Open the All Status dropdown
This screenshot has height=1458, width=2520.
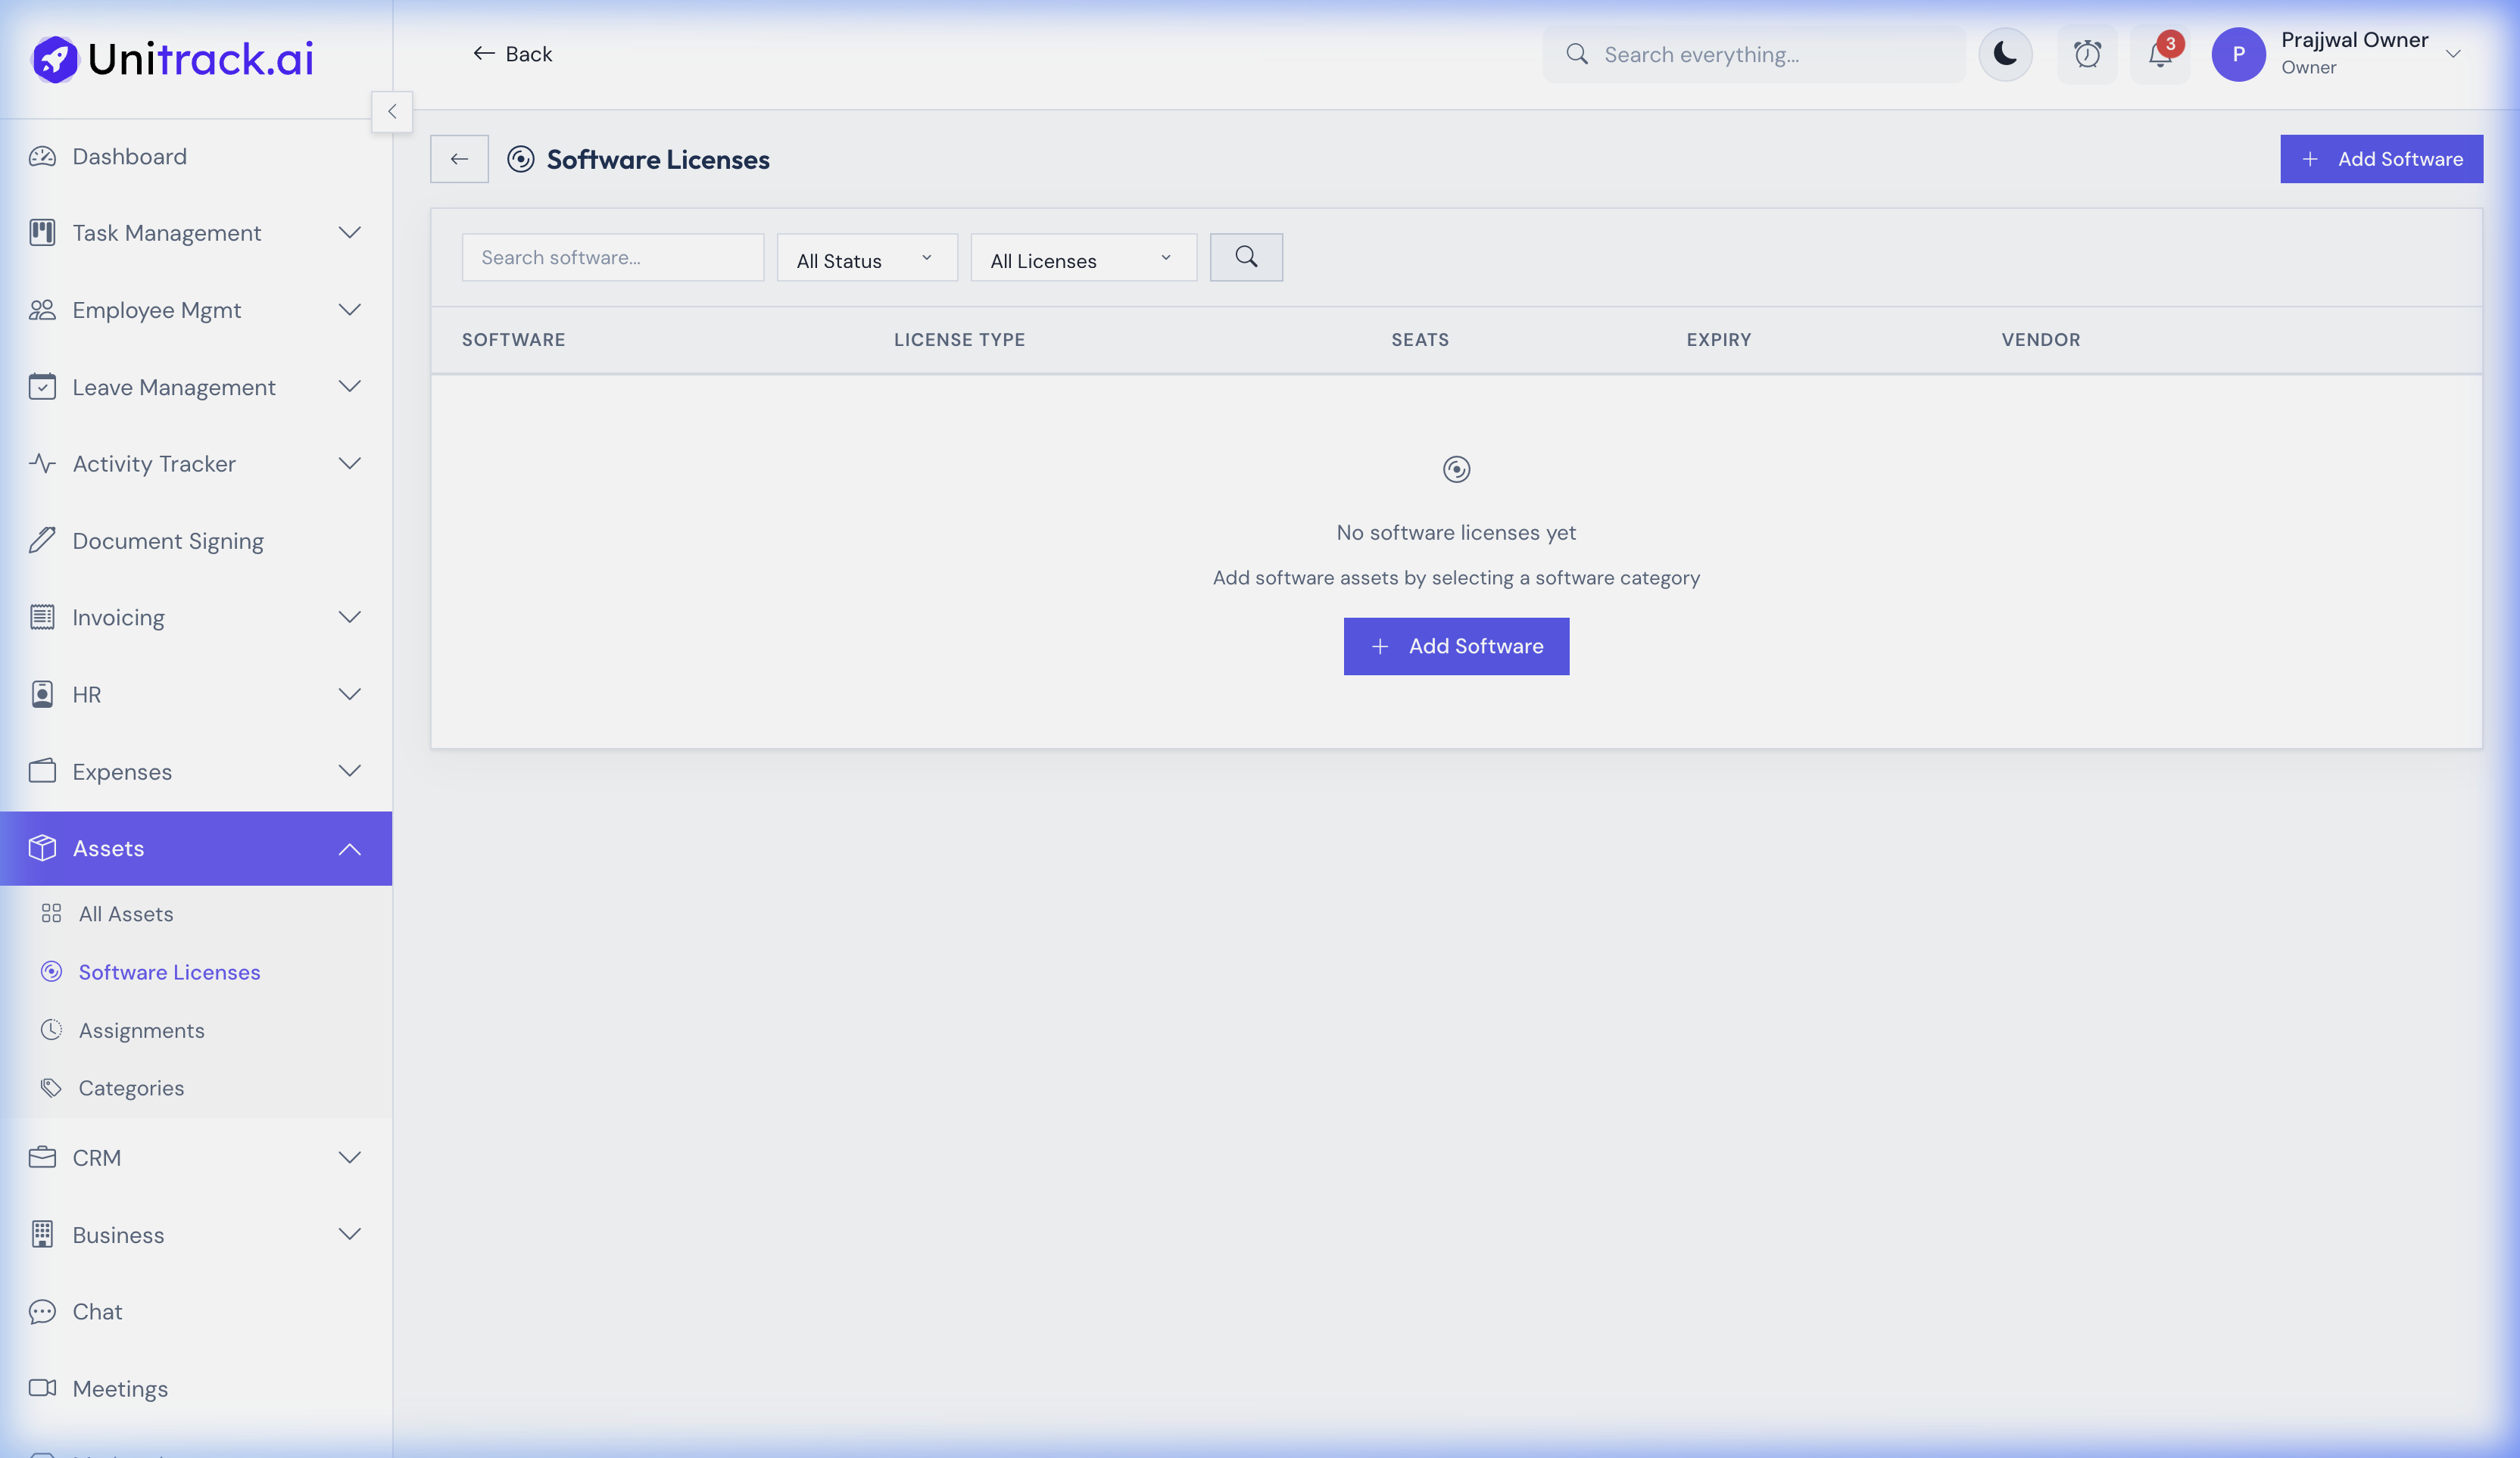tap(866, 258)
